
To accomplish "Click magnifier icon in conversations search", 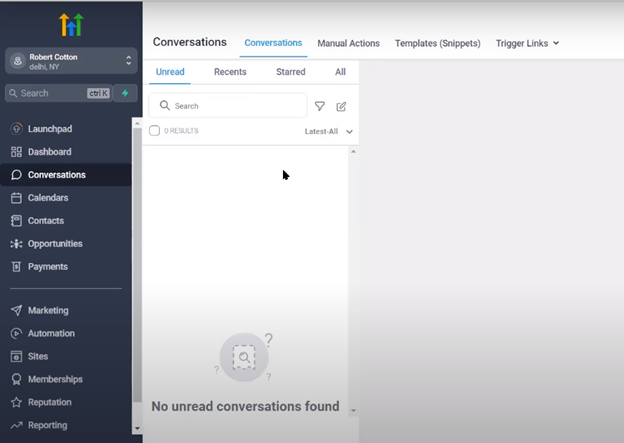I will click(x=164, y=105).
